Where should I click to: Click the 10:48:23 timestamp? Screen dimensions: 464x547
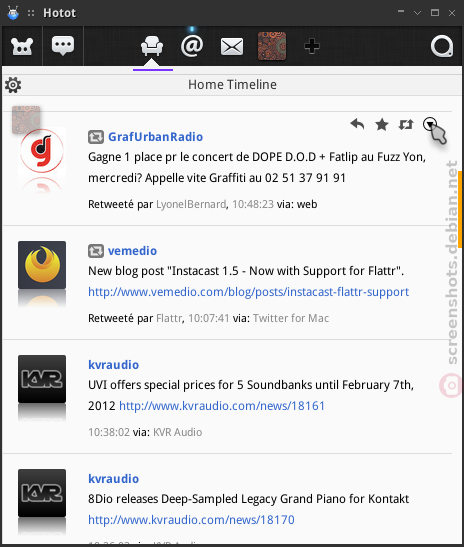point(253,204)
